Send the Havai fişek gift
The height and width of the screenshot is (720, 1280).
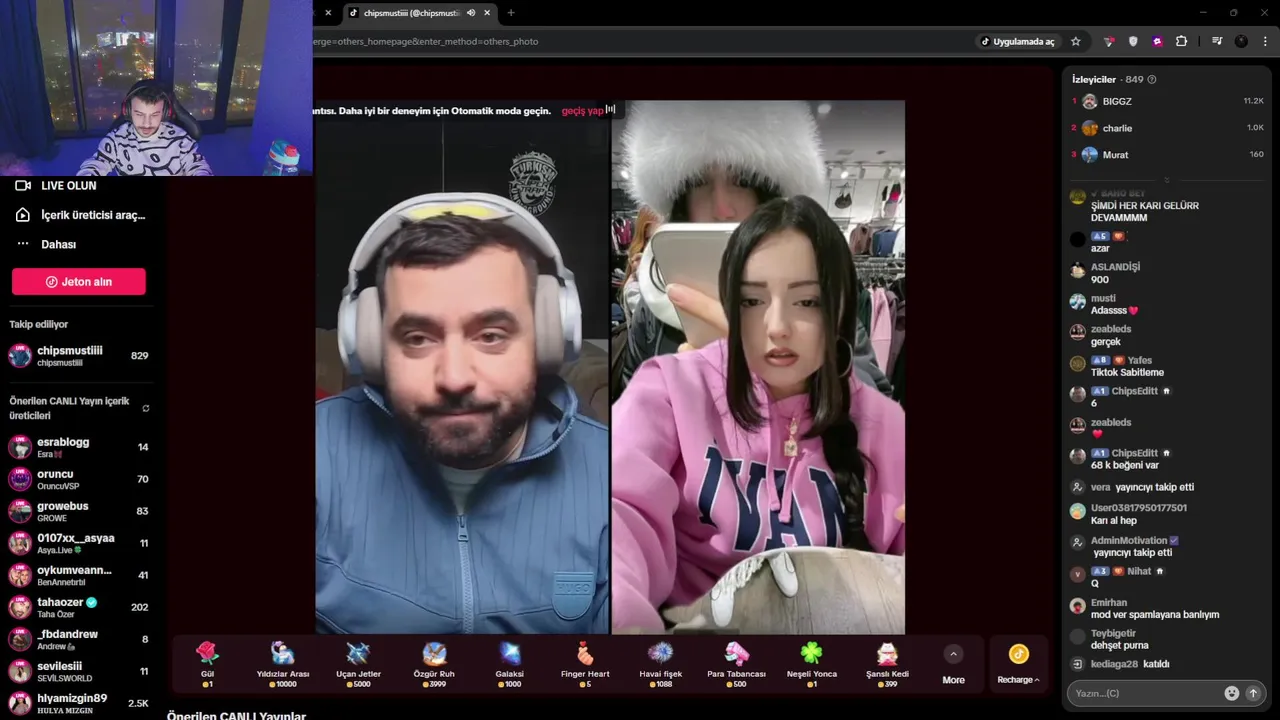click(x=660, y=665)
